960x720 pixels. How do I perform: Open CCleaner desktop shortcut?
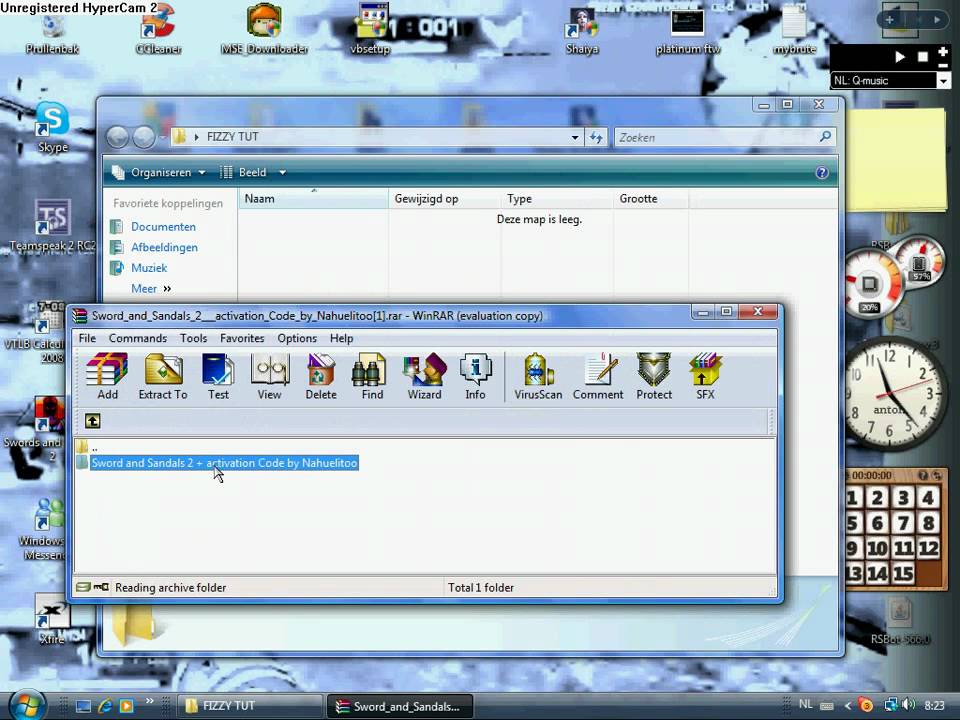point(158,29)
